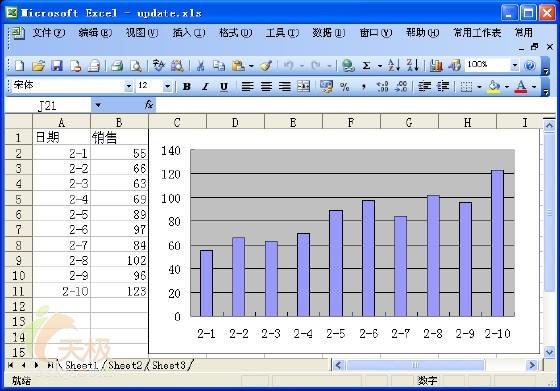The height and width of the screenshot is (391, 560).
Task: Apply Currency style icon
Action: (x=326, y=86)
